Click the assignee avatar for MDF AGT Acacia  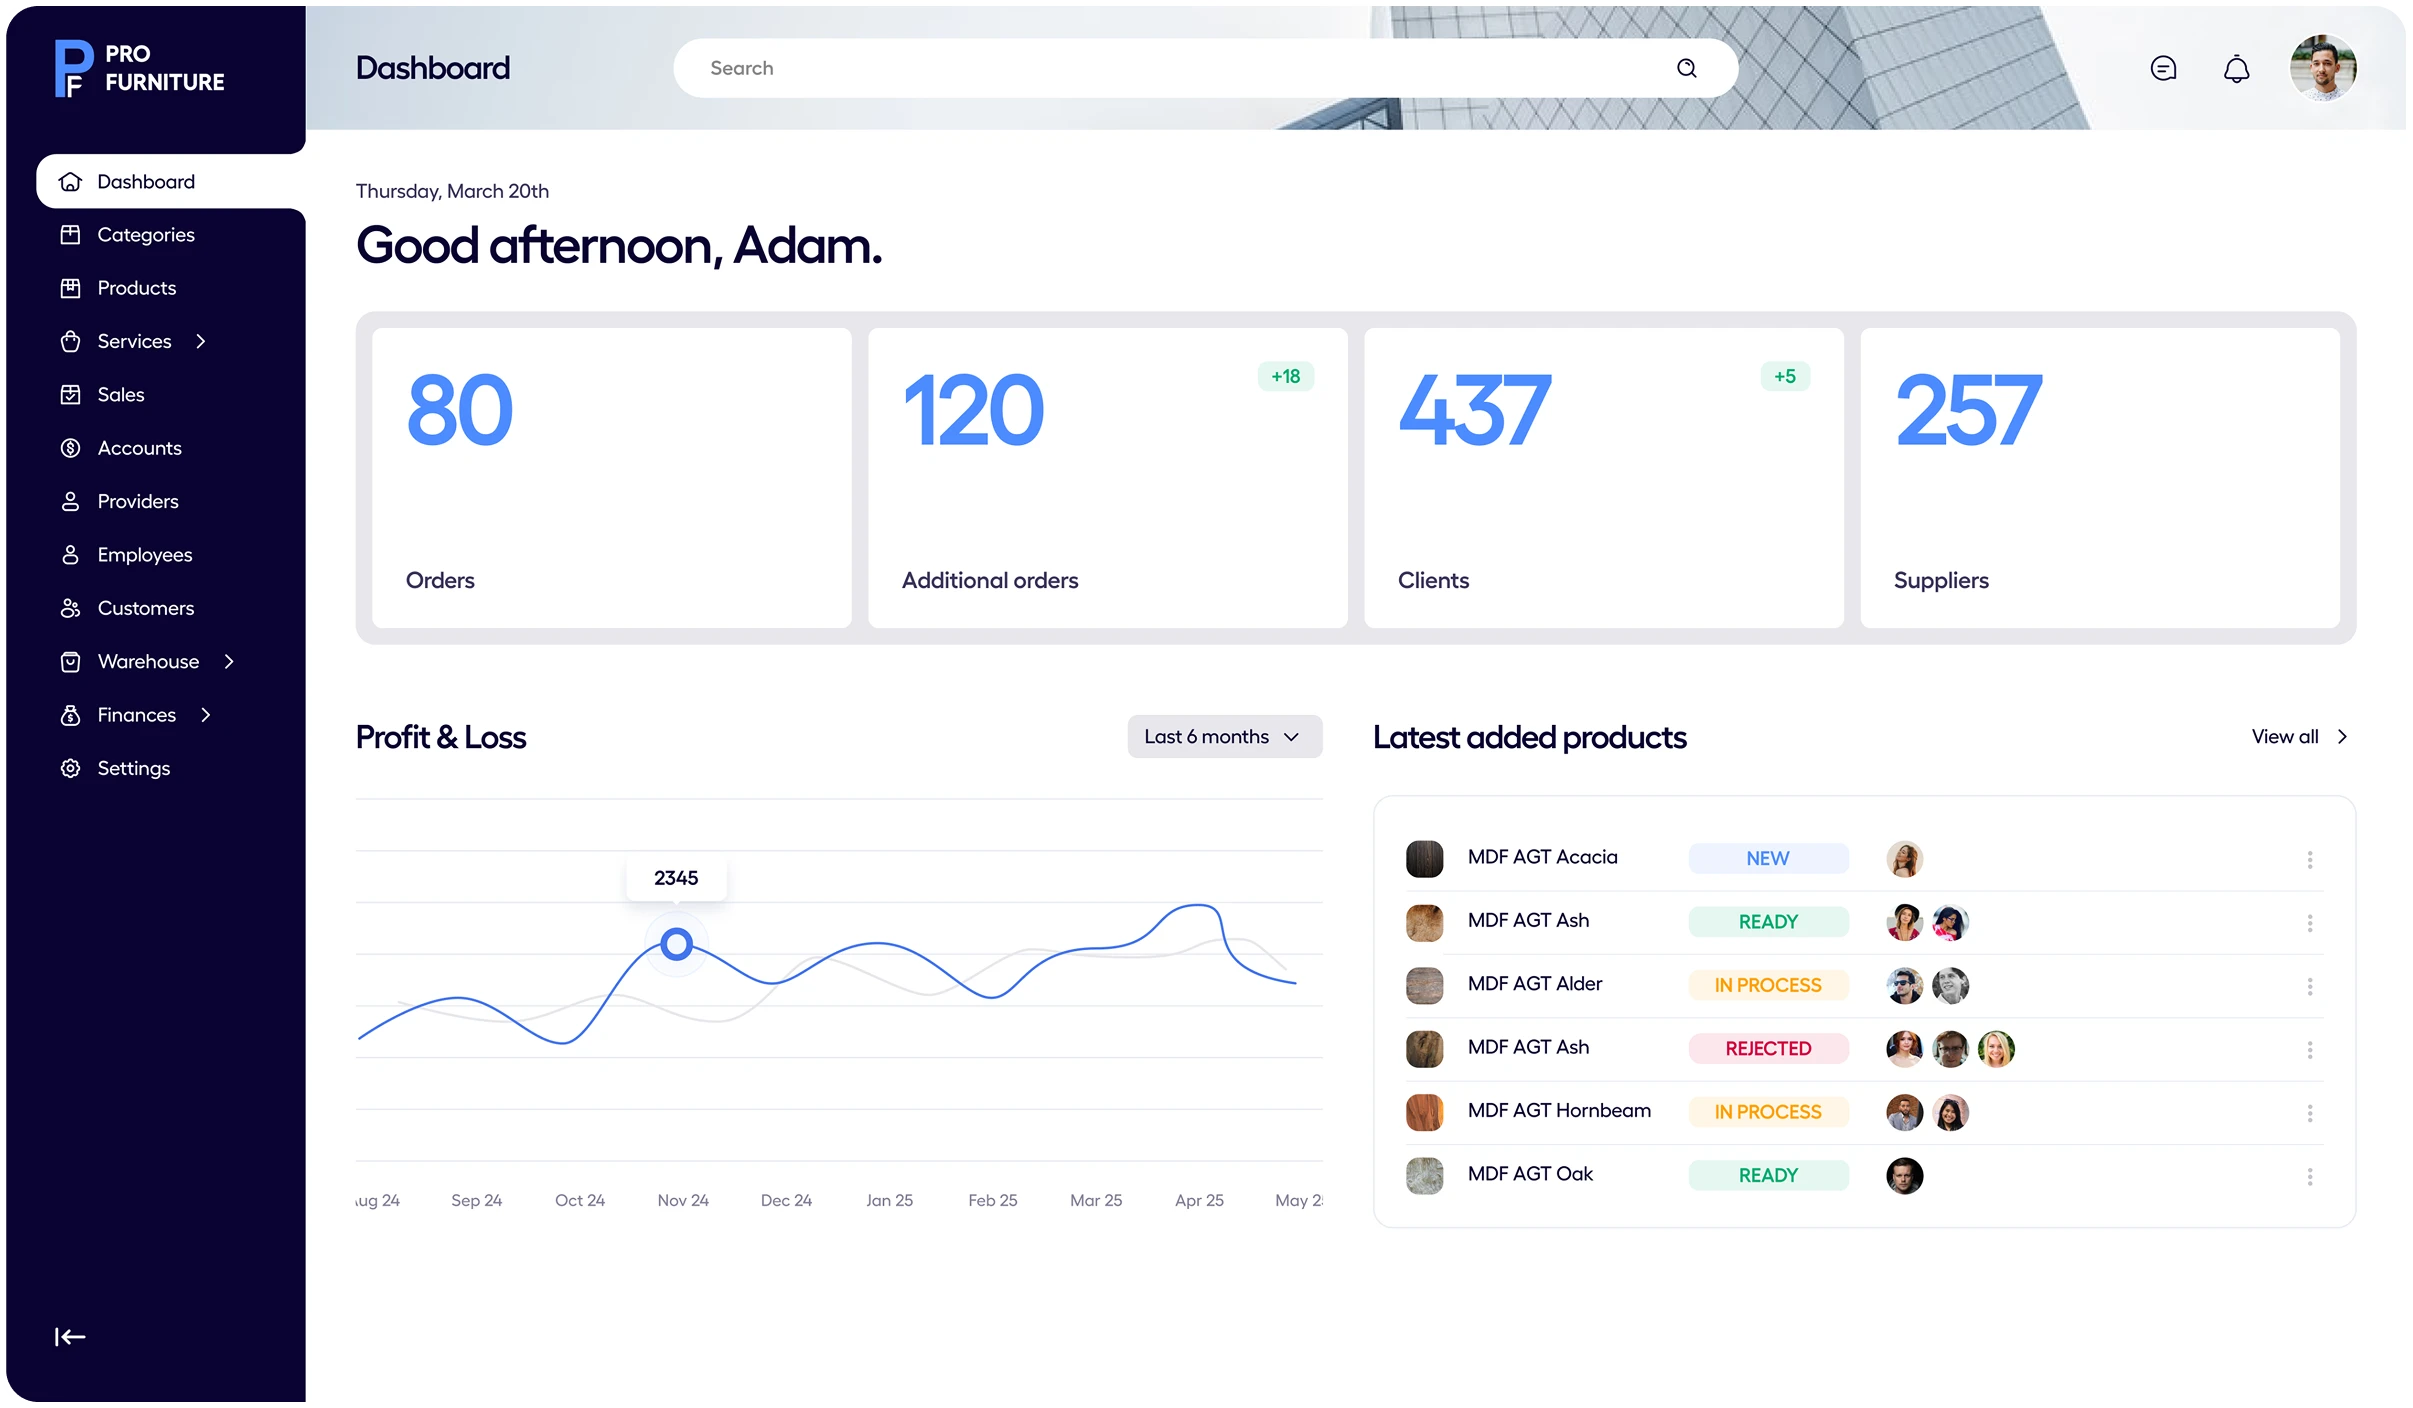click(1904, 859)
